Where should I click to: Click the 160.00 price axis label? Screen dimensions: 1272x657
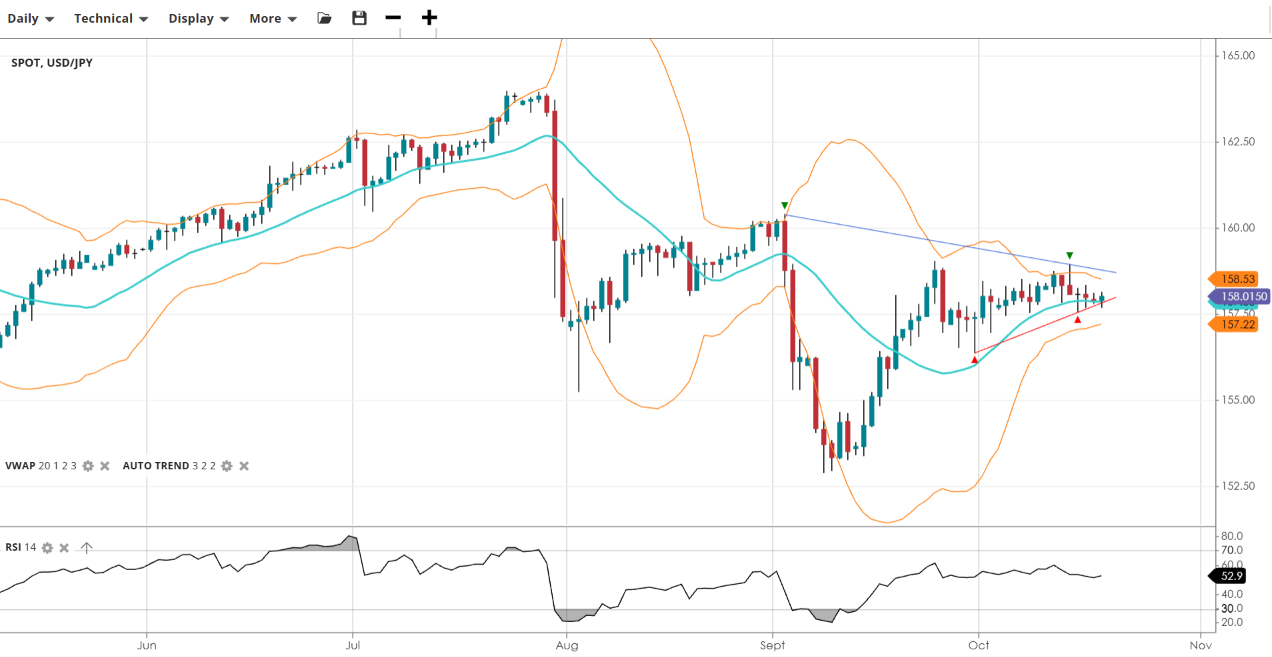click(1238, 228)
